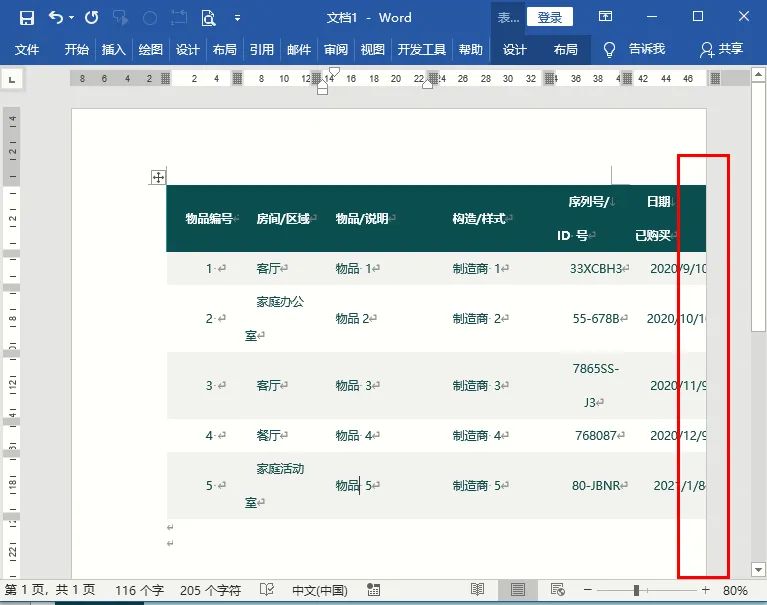Screen dimensions: 767x605
Task: Open the 绘图 ribbon tab
Action: click(x=151, y=49)
